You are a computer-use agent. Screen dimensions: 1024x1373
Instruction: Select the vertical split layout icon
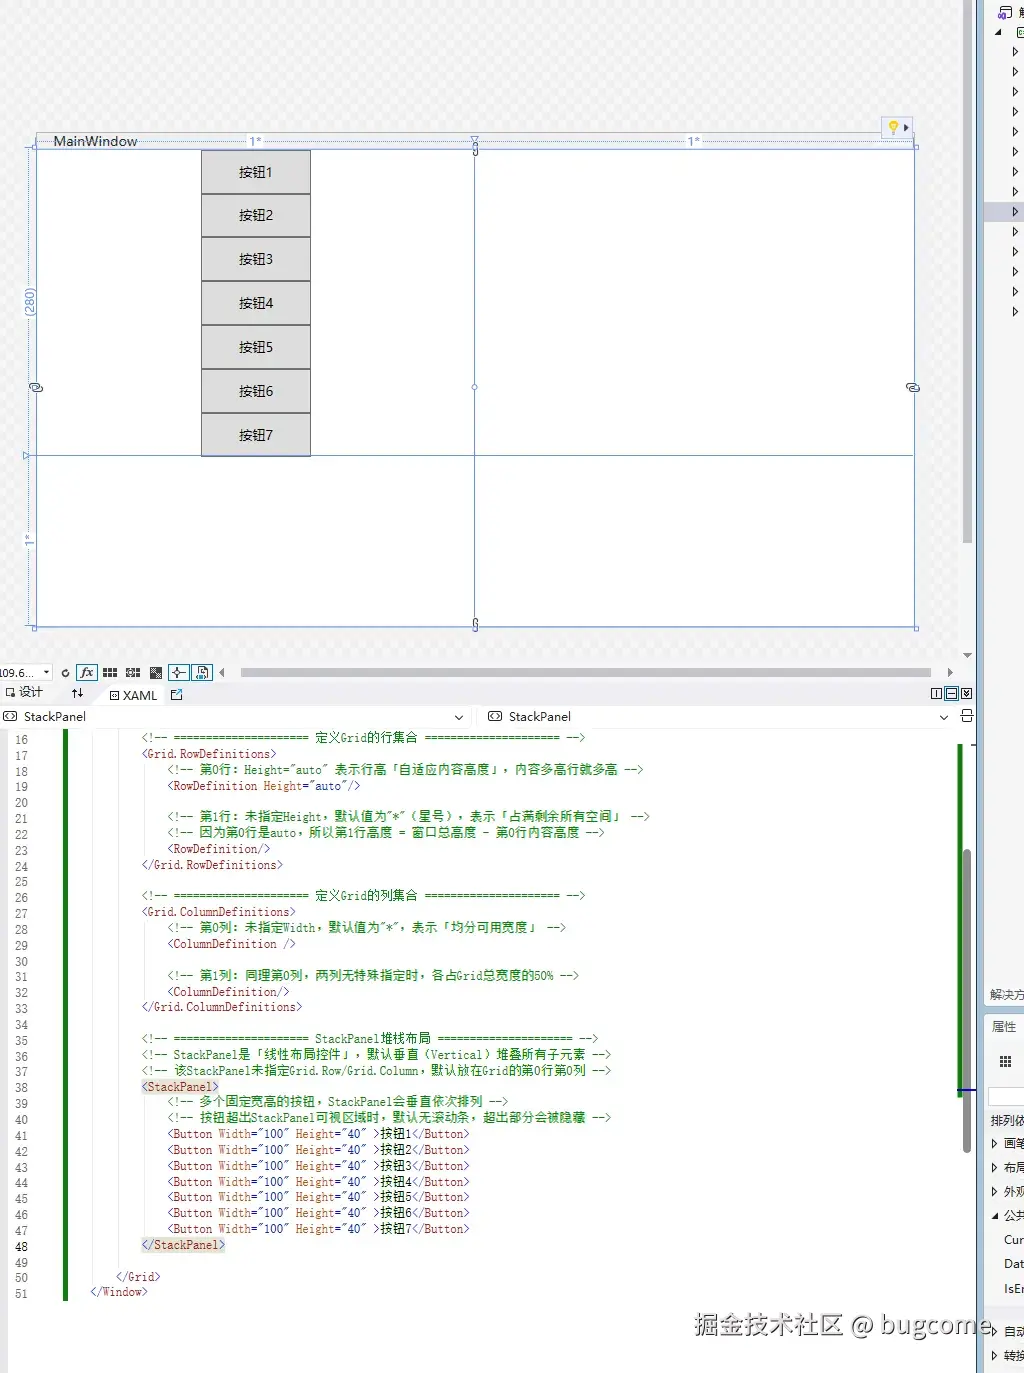coord(936,693)
